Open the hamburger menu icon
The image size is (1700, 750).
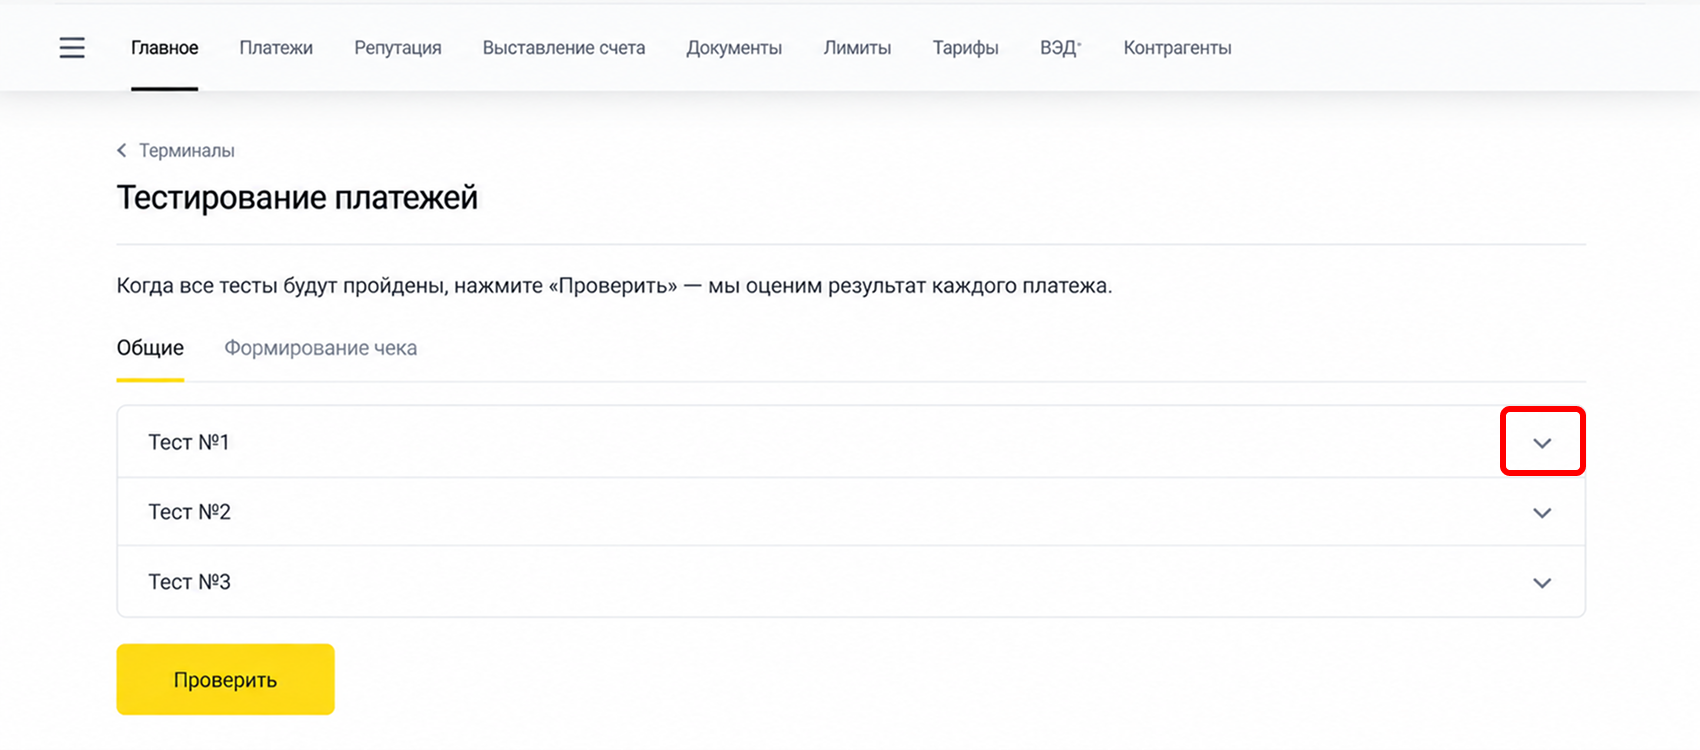click(72, 48)
